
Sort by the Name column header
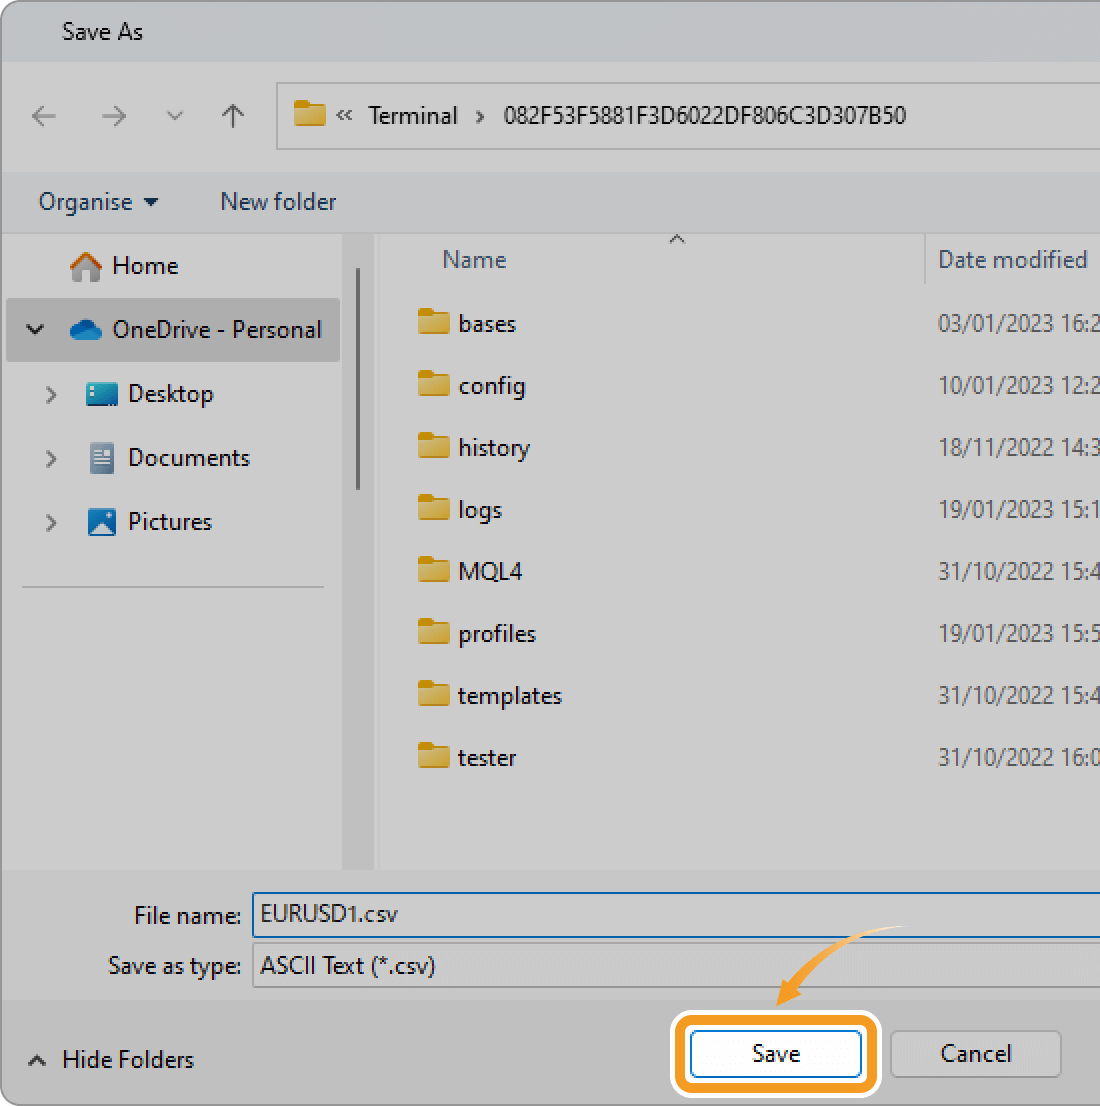point(474,260)
